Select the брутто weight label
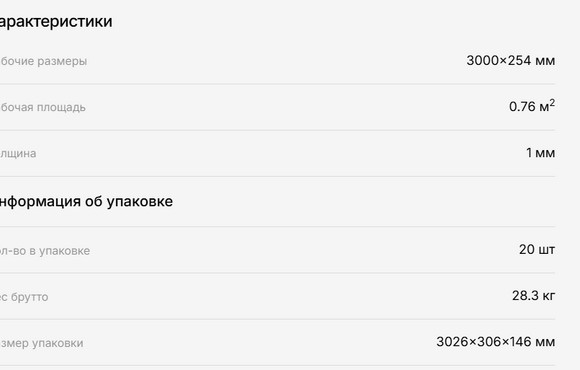 pyautogui.click(x=24, y=297)
